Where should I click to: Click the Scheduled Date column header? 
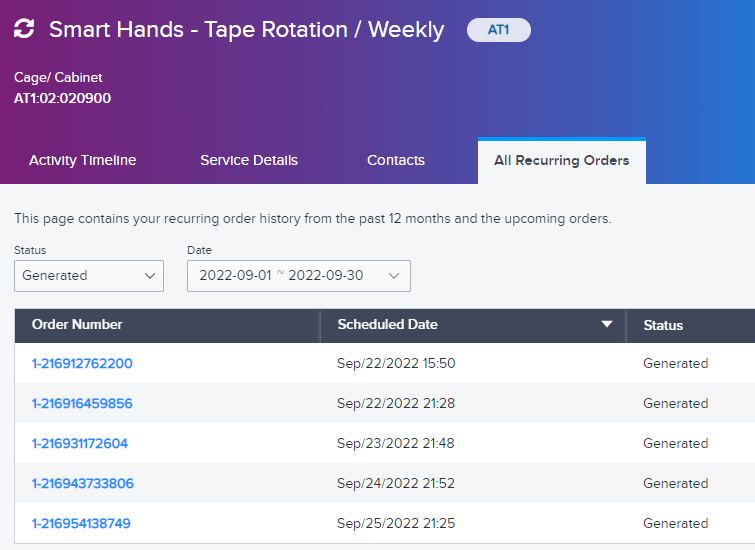[x=388, y=325]
